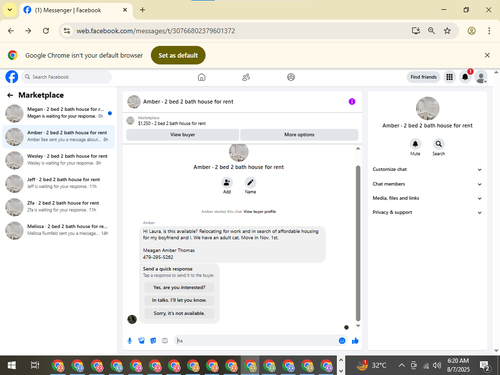Open a new browser tab
Screen dimensions: 500x375
(142, 10)
